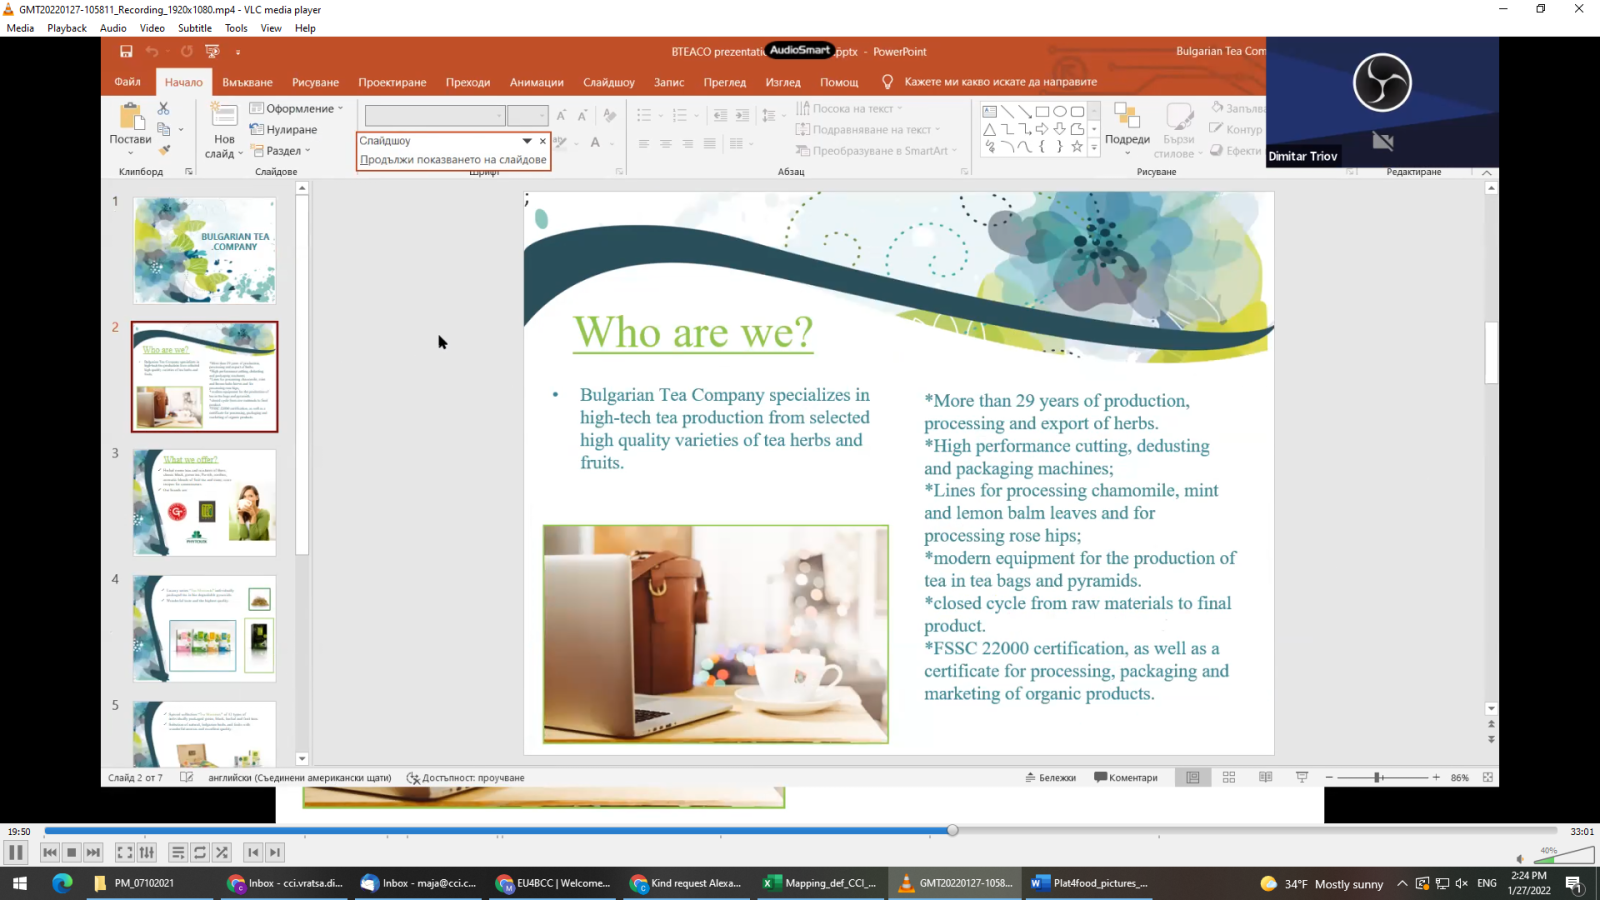
Task: Open VLC Help menu
Action: pyautogui.click(x=305, y=28)
